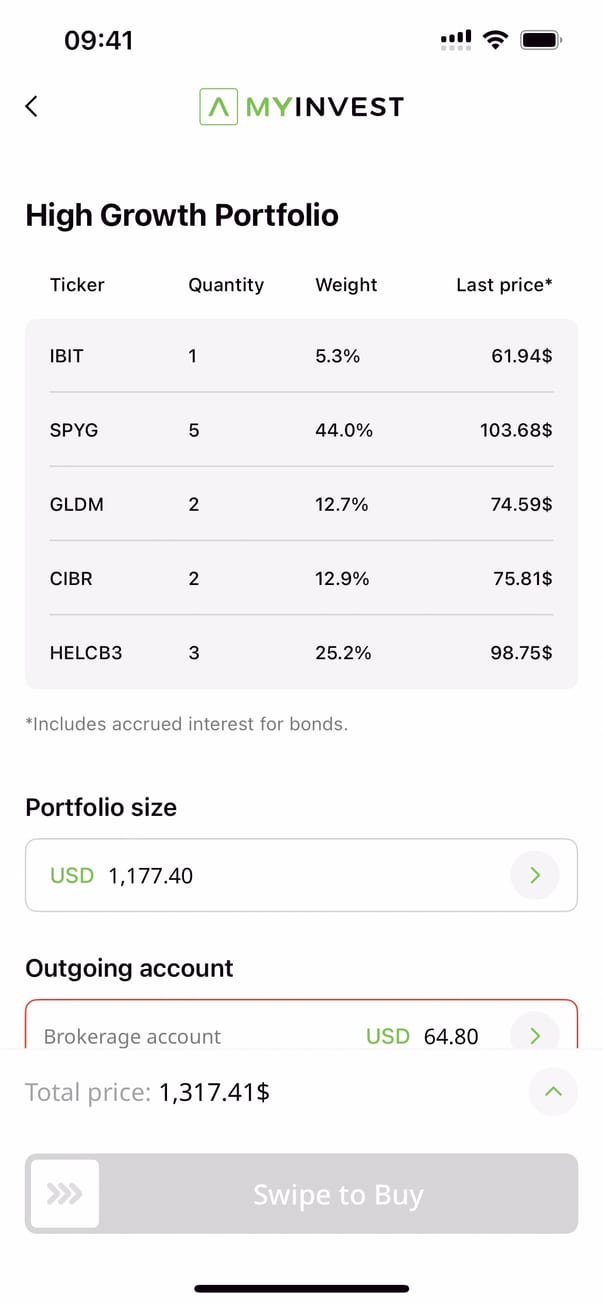Tap the Weight column header
Image resolution: width=603 pixels, height=1305 pixels.
point(346,285)
